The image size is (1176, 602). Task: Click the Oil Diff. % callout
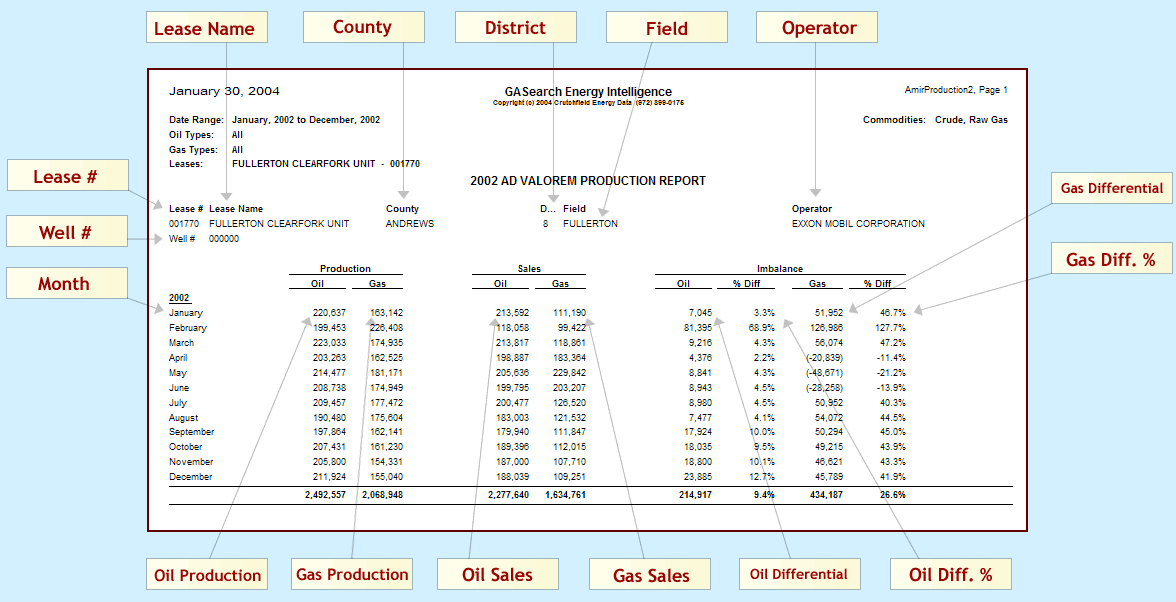[x=950, y=574]
